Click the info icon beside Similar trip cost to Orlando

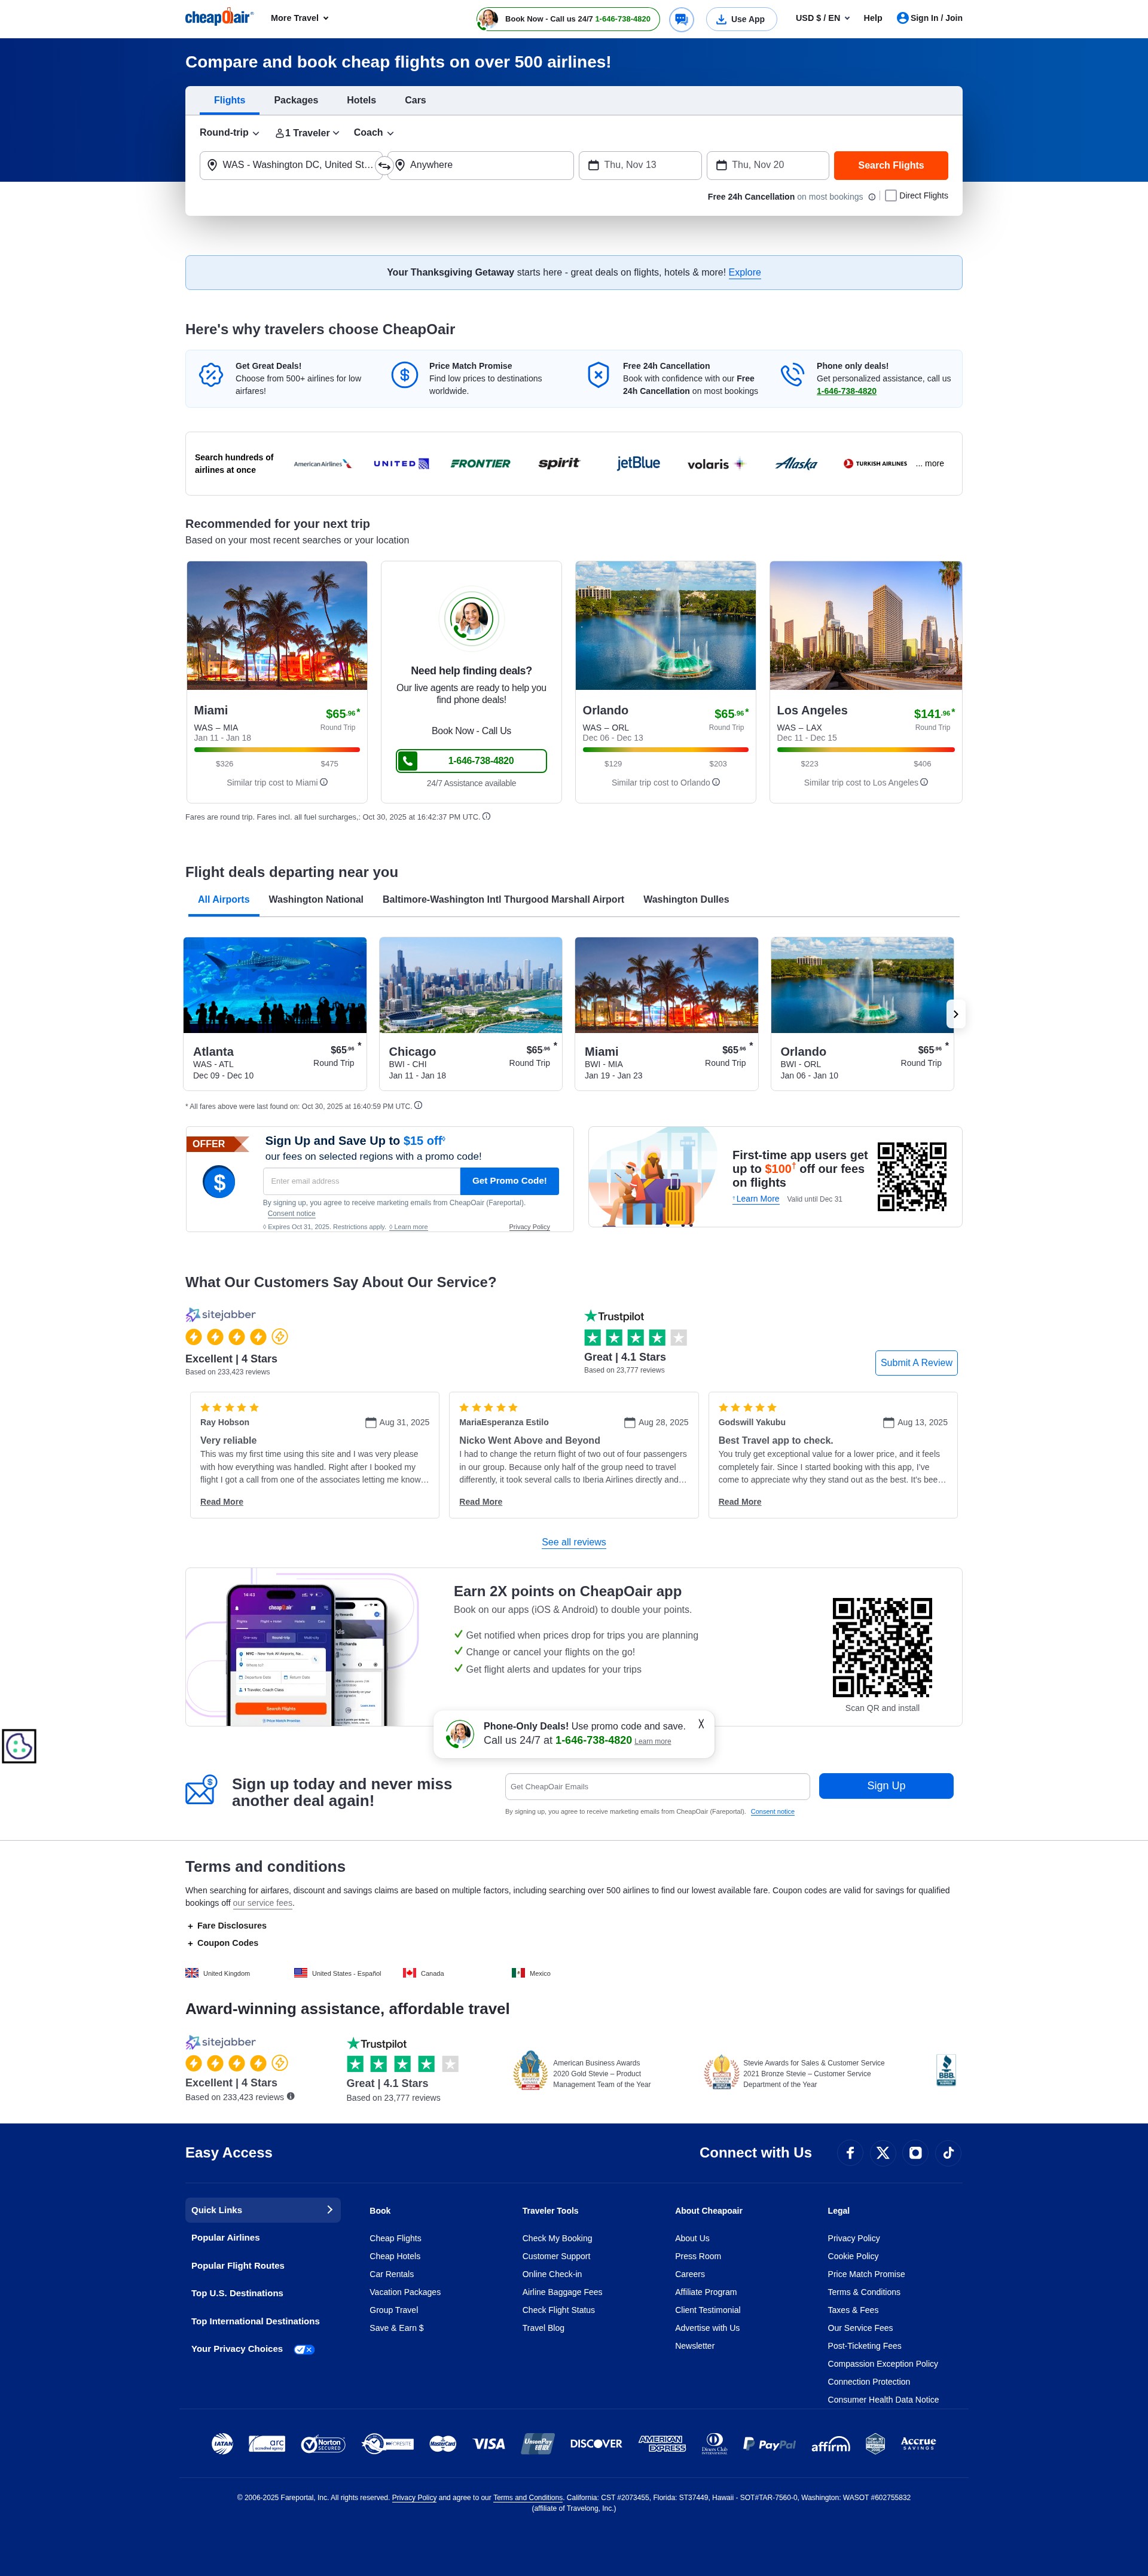click(716, 782)
